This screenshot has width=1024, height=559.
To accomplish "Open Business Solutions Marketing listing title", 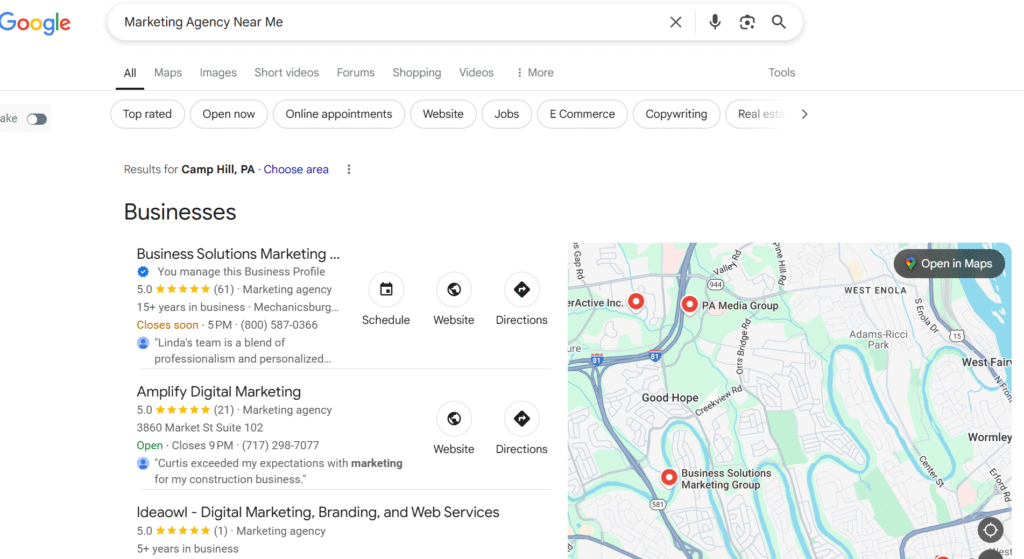I will click(x=238, y=254).
